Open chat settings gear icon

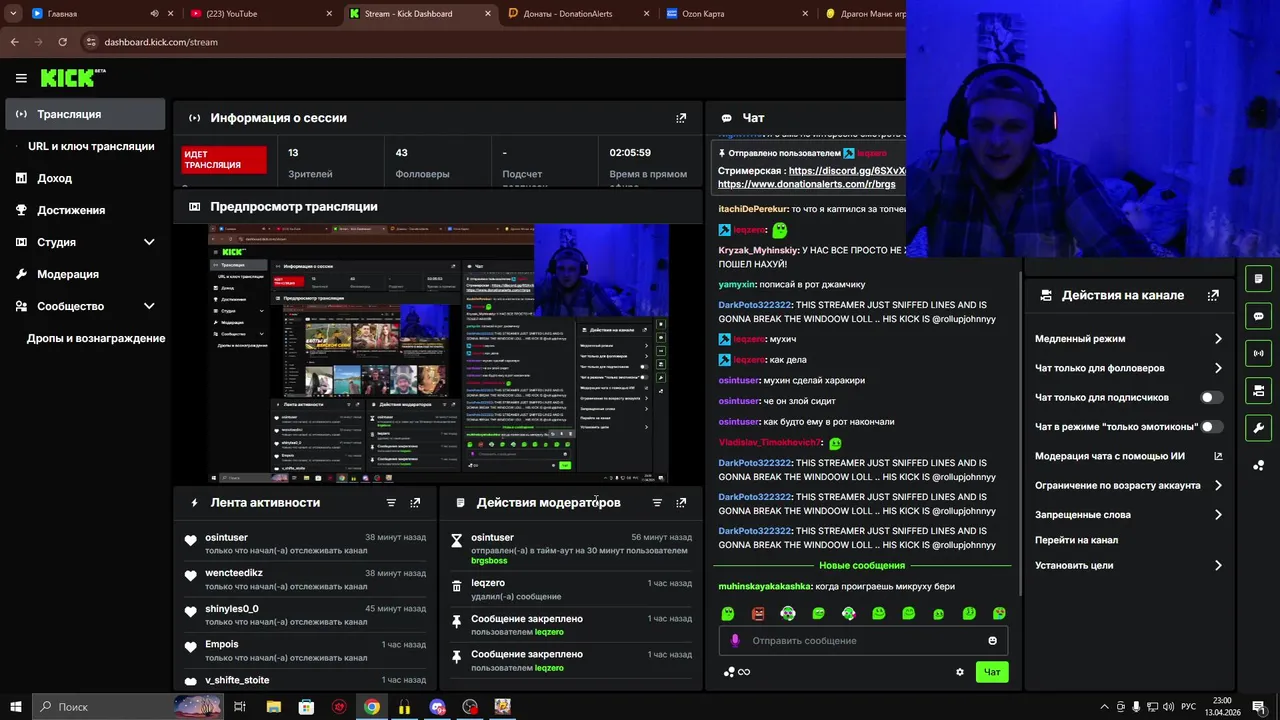960,672
